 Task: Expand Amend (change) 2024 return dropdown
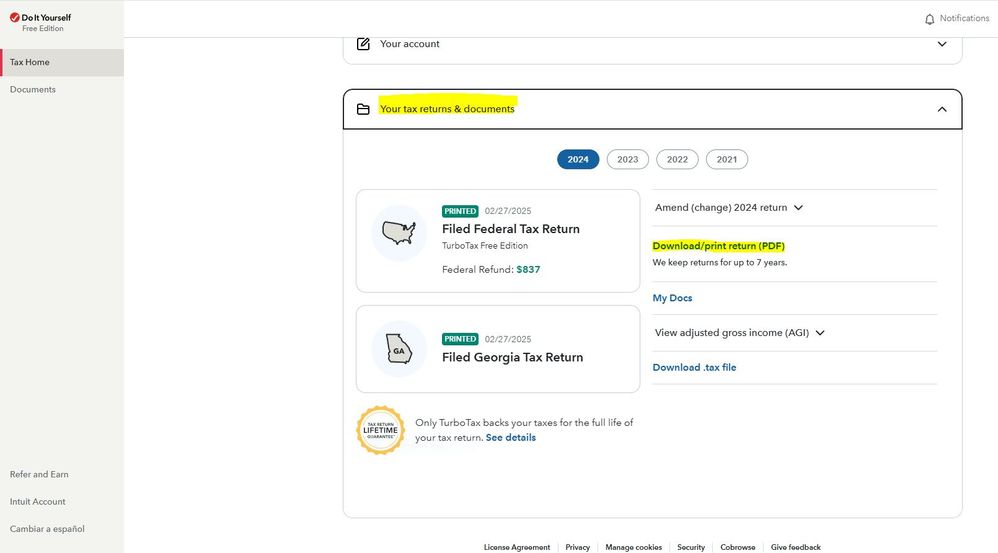click(798, 208)
